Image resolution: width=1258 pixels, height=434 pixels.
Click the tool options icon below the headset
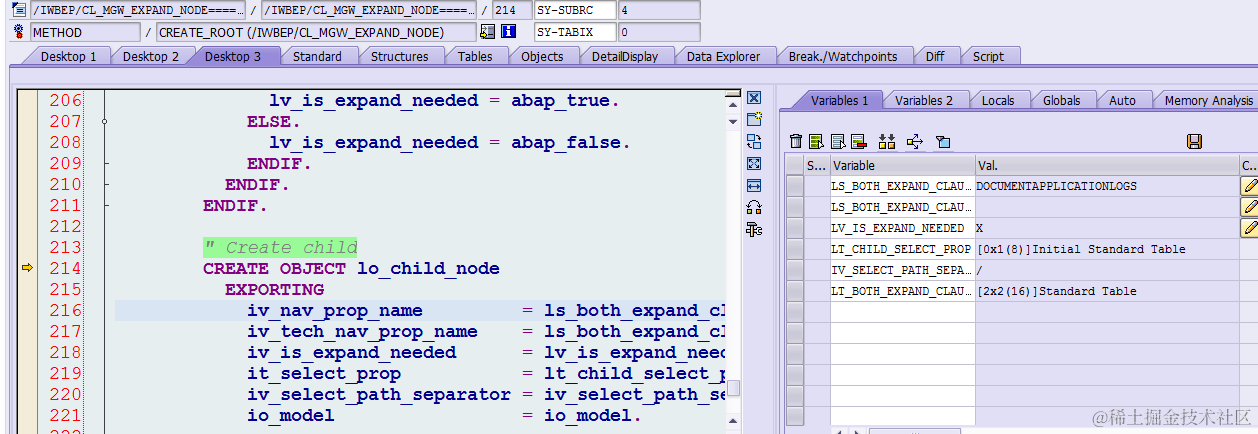(754, 229)
